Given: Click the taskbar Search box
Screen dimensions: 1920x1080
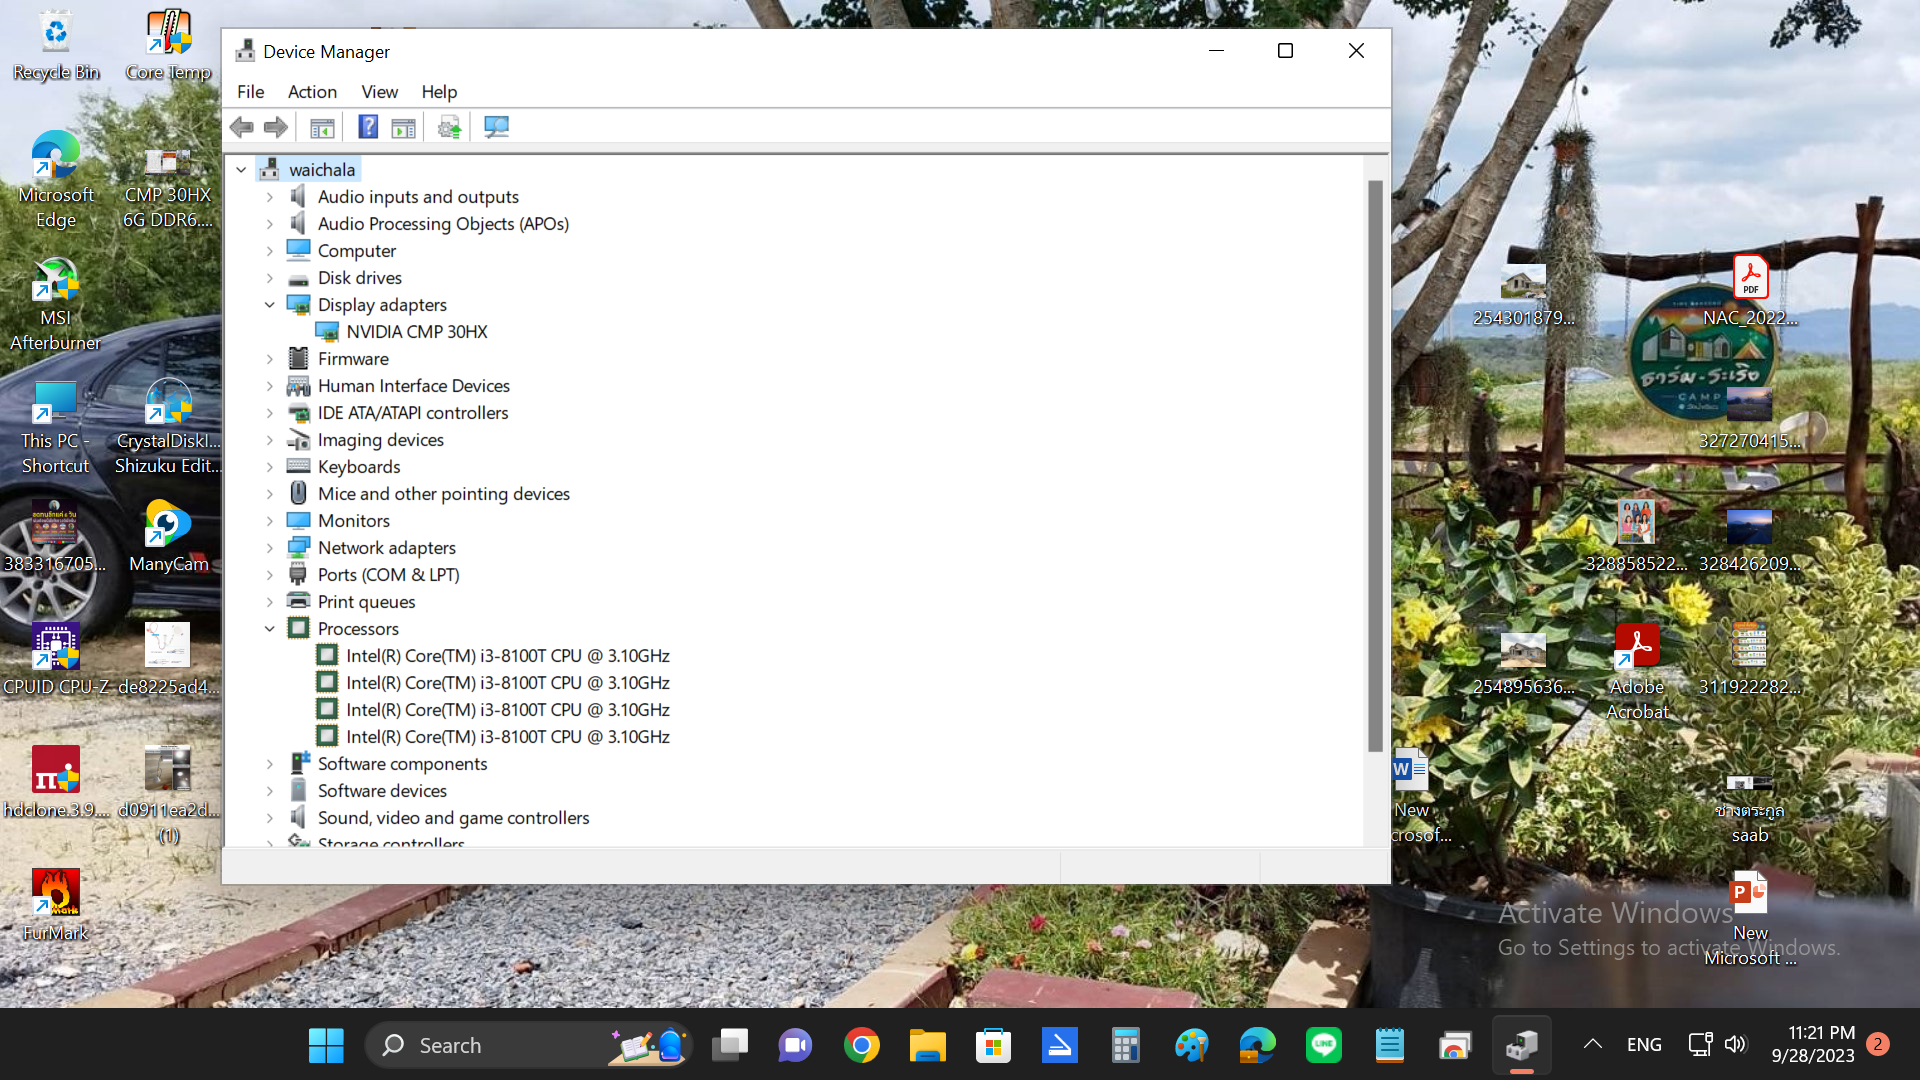Looking at the screenshot, I should pos(527,1045).
